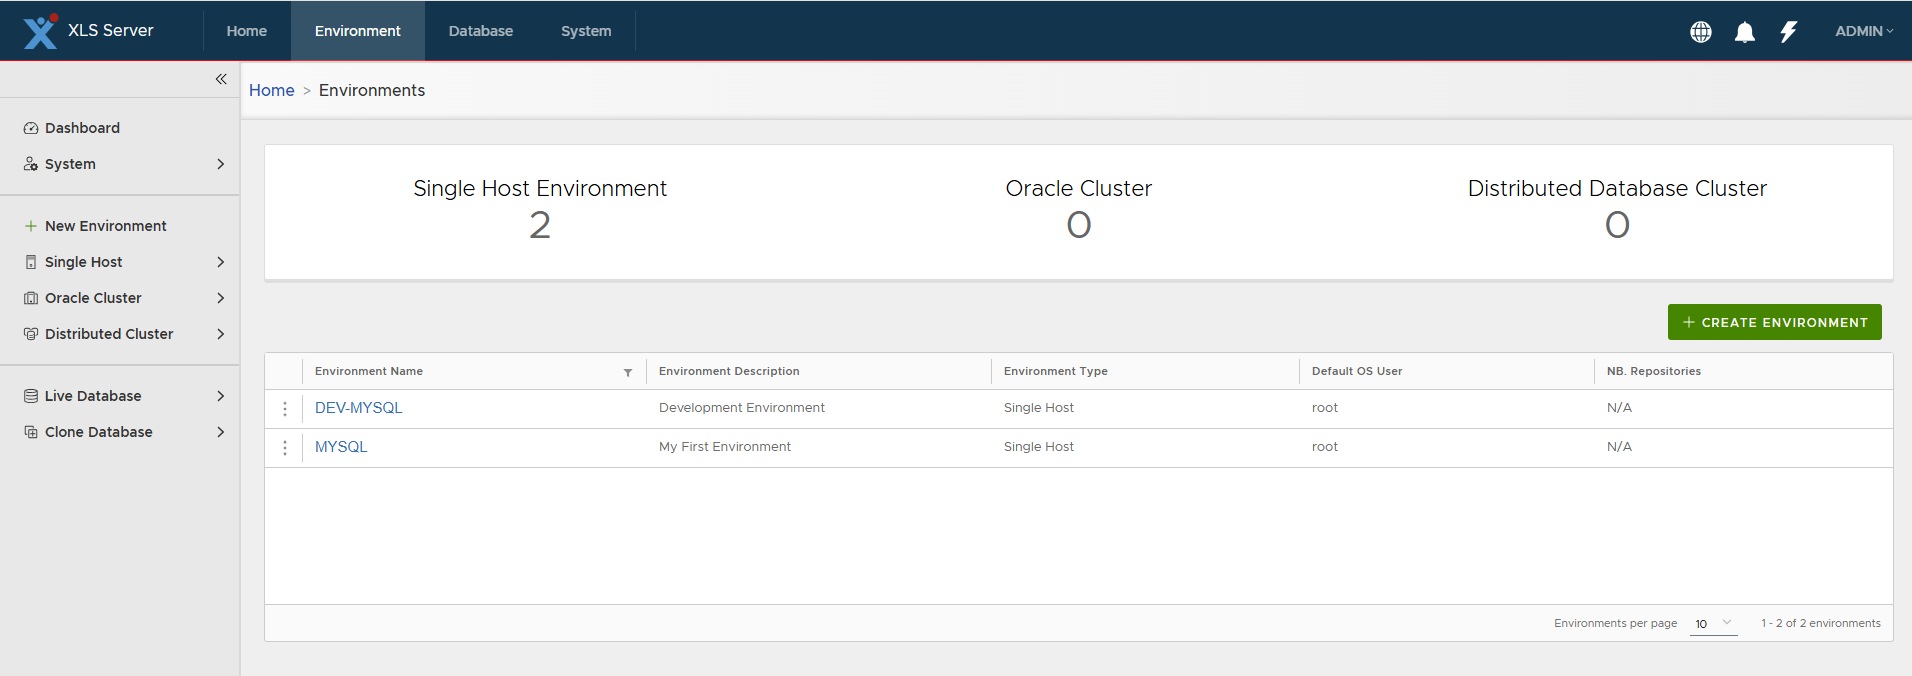The width and height of the screenshot is (1912, 676).
Task: Click the Distributed Database Cluster count card
Action: (x=1617, y=210)
